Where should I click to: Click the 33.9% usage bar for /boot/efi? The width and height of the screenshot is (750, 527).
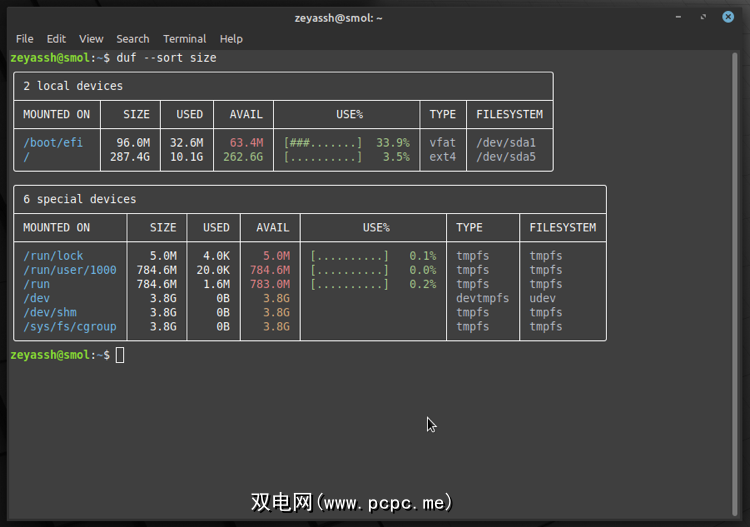tap(323, 143)
